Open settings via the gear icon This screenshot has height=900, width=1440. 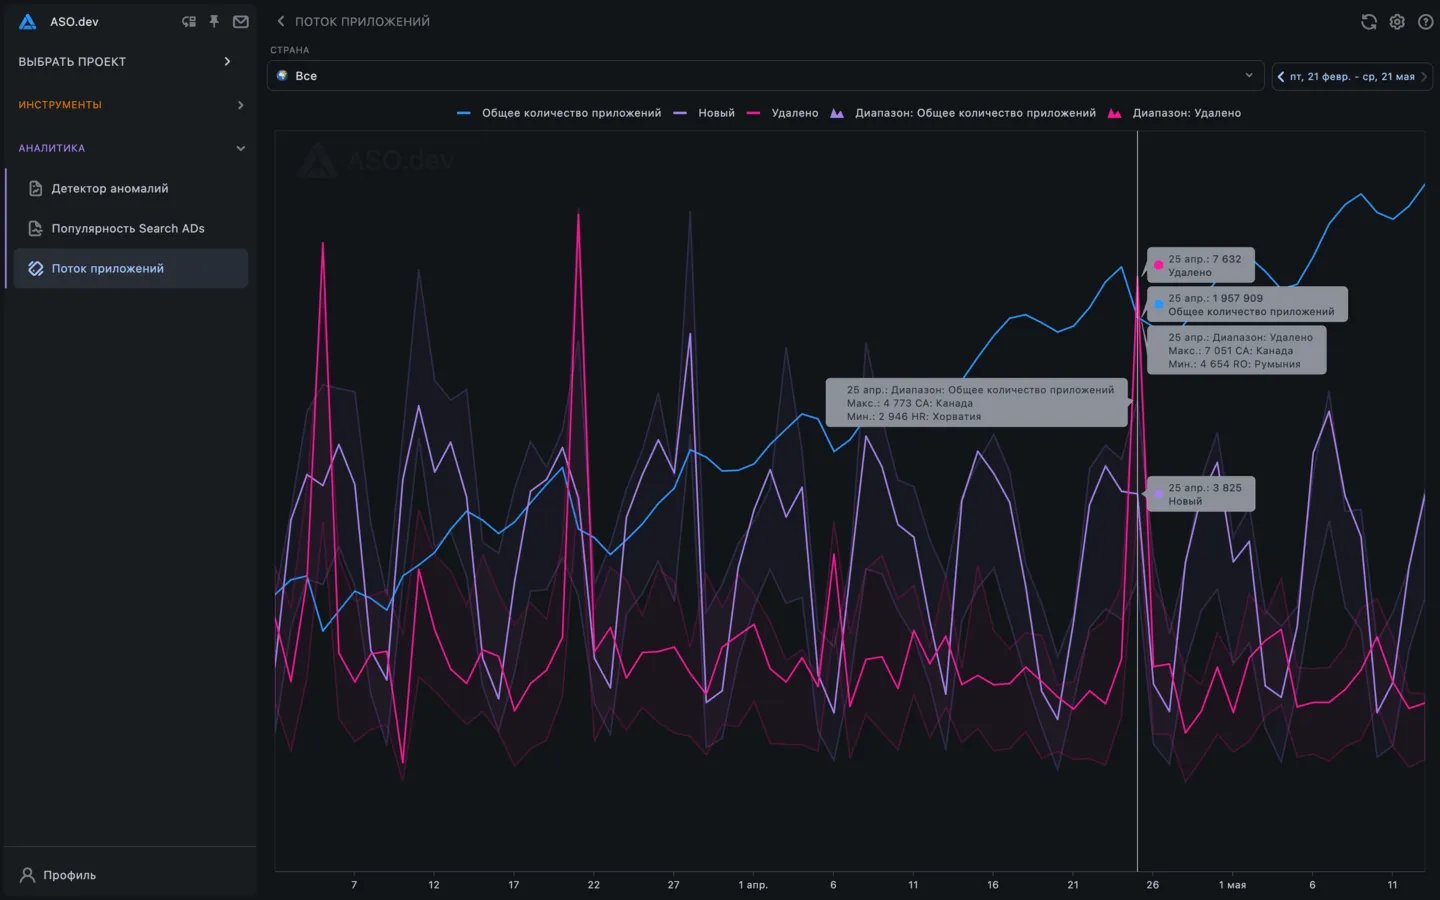click(1397, 22)
